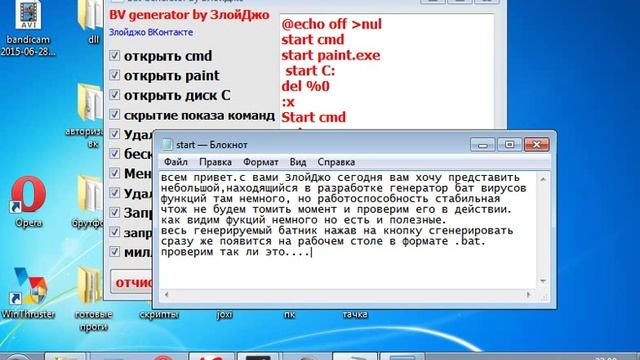Select the пк desktop item label

point(289,315)
